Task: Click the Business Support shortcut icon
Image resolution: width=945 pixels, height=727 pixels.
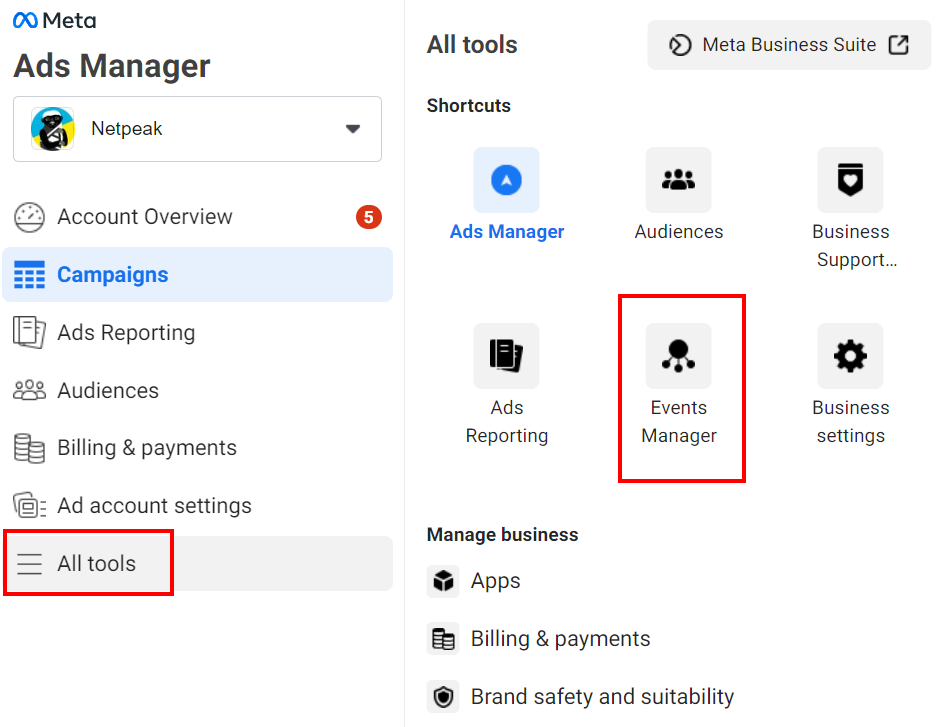Action: coord(850,180)
